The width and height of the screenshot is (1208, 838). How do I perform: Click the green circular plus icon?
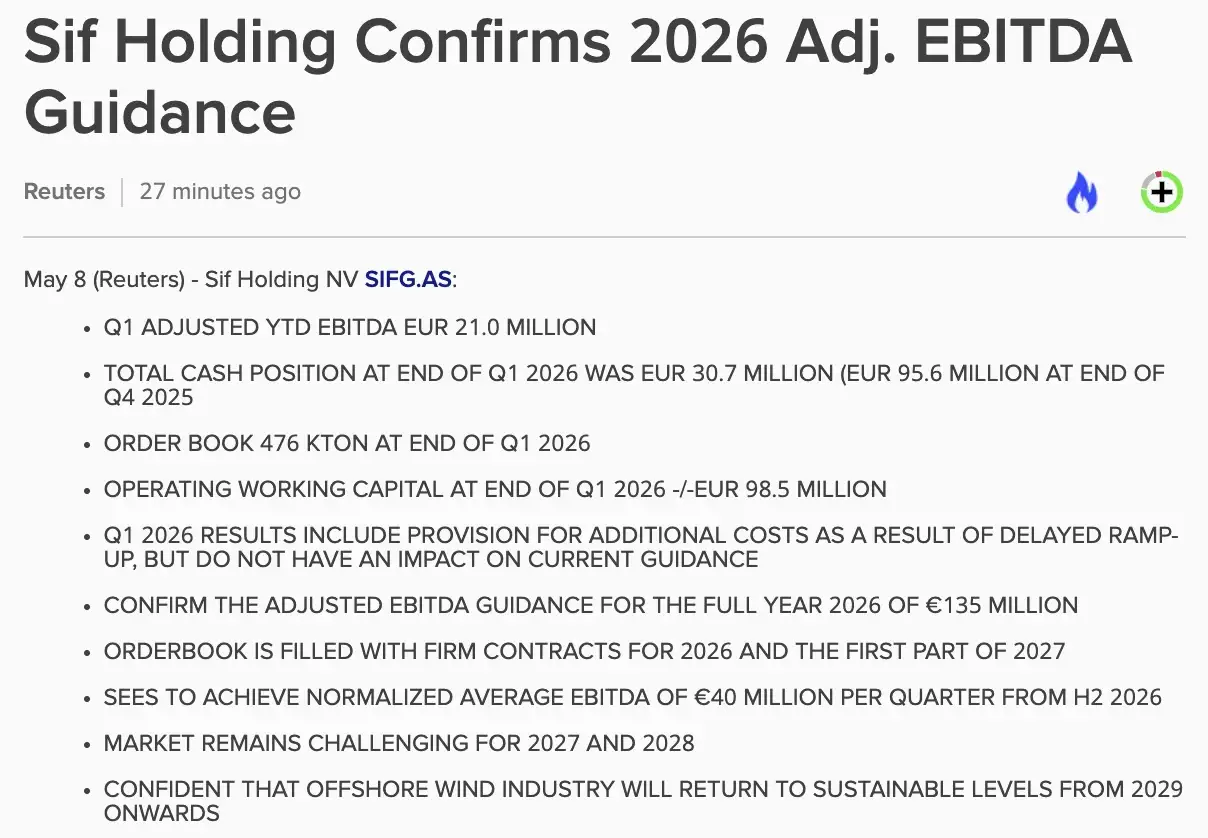[1162, 192]
